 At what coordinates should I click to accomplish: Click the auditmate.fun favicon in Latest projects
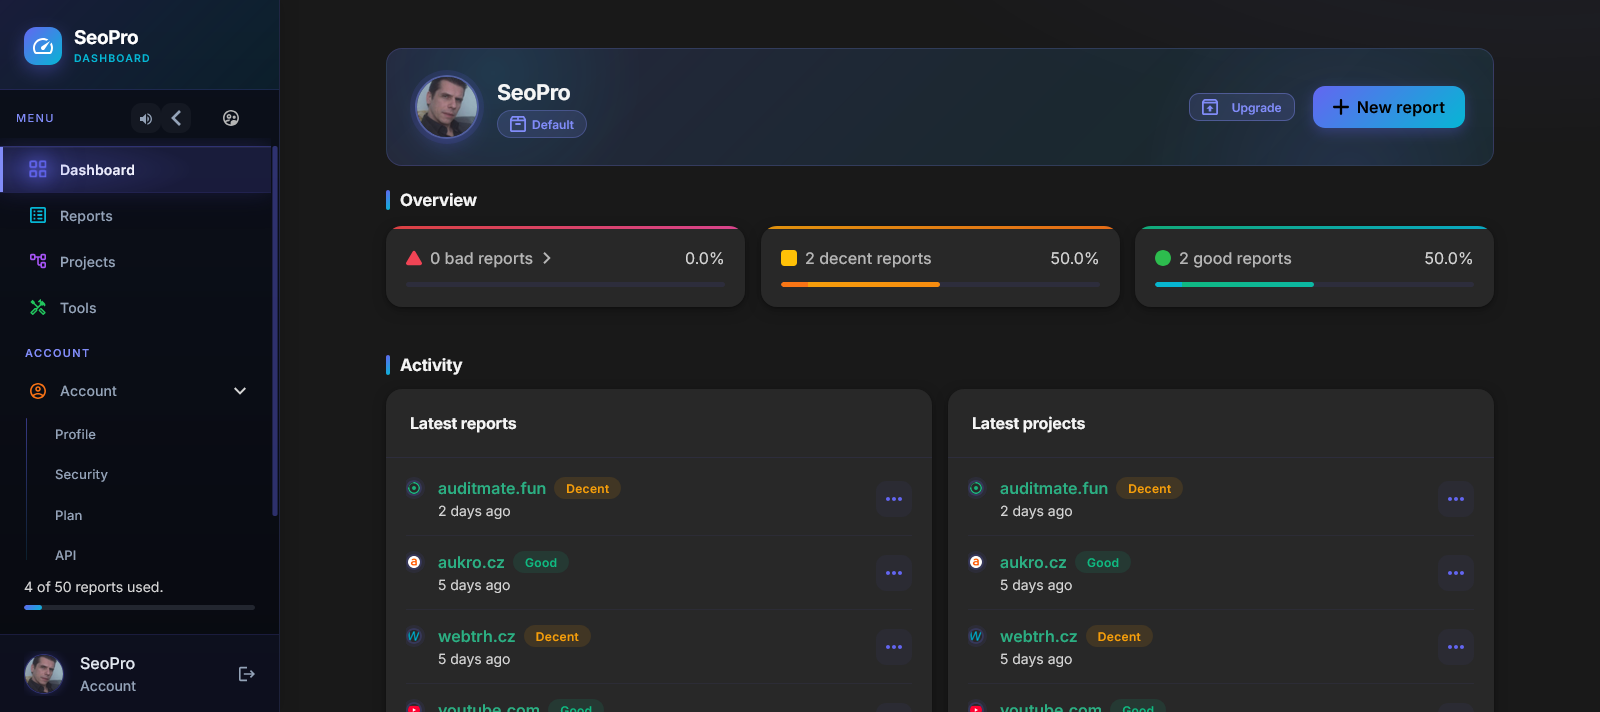coord(976,488)
